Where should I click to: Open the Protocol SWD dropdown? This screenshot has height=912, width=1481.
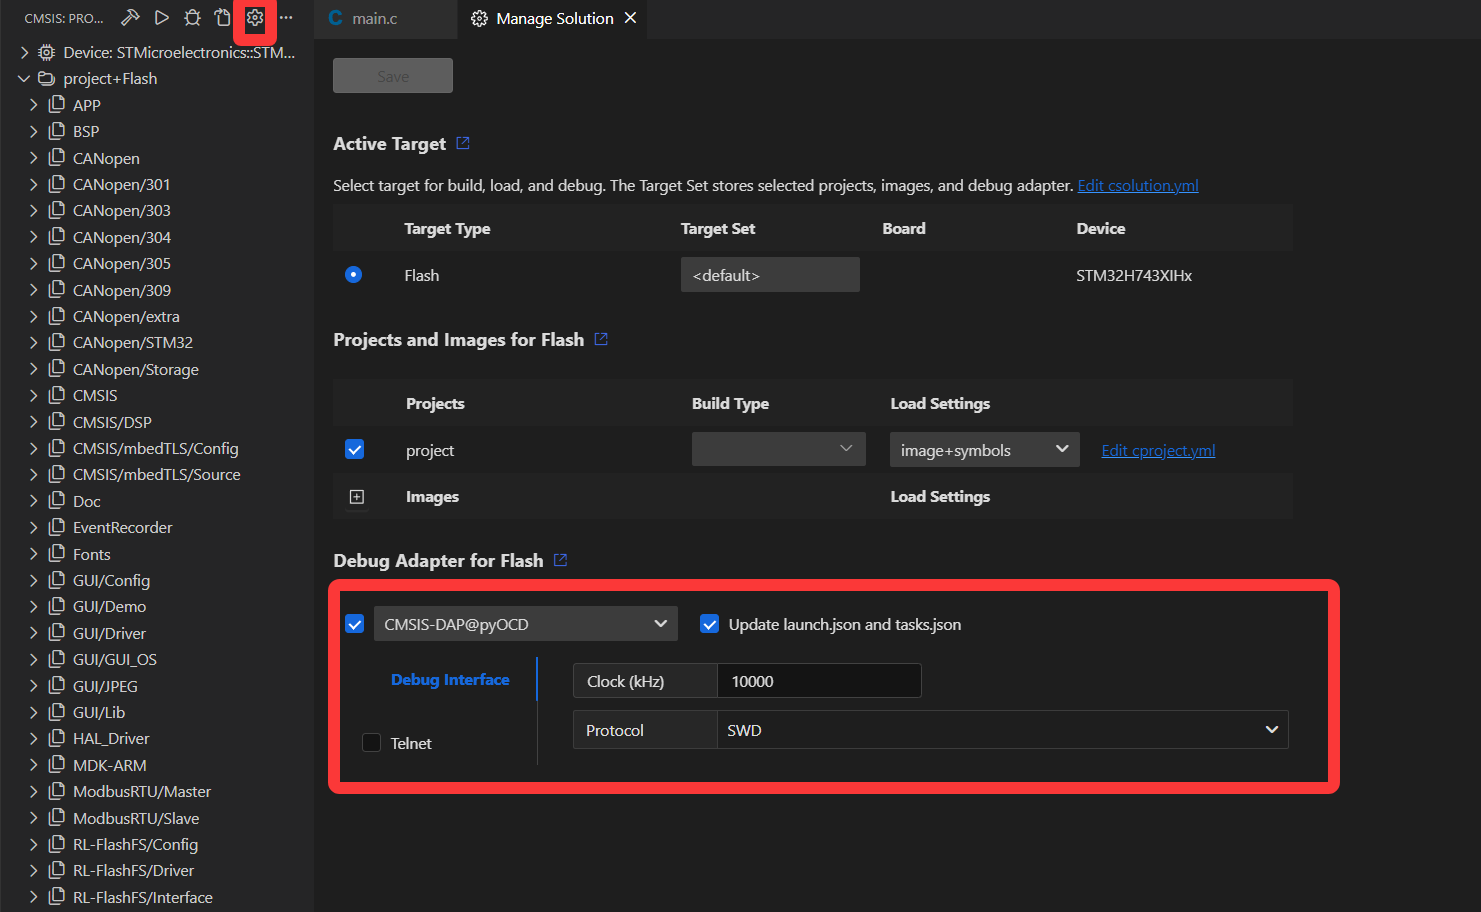click(1001, 730)
